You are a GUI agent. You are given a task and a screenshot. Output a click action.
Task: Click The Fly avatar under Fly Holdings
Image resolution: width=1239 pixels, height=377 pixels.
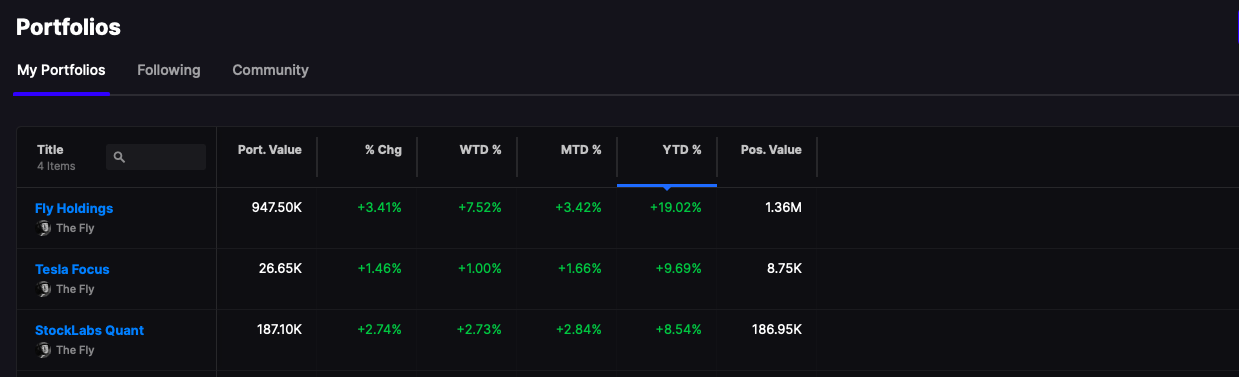44,228
